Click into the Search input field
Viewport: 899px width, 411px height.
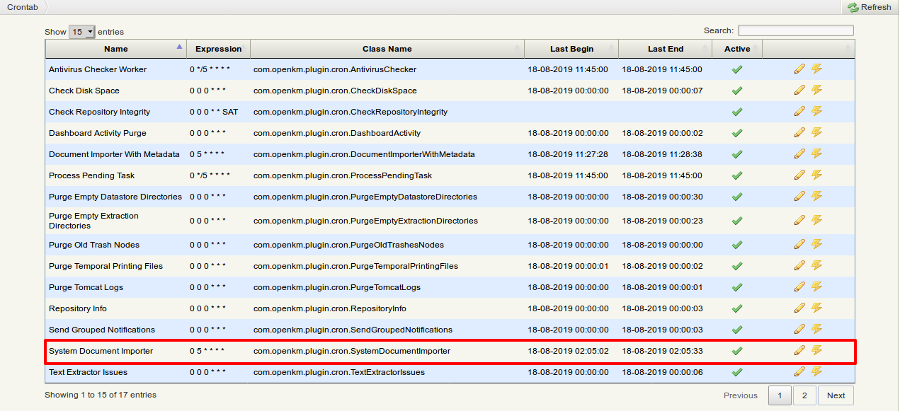[x=795, y=31]
